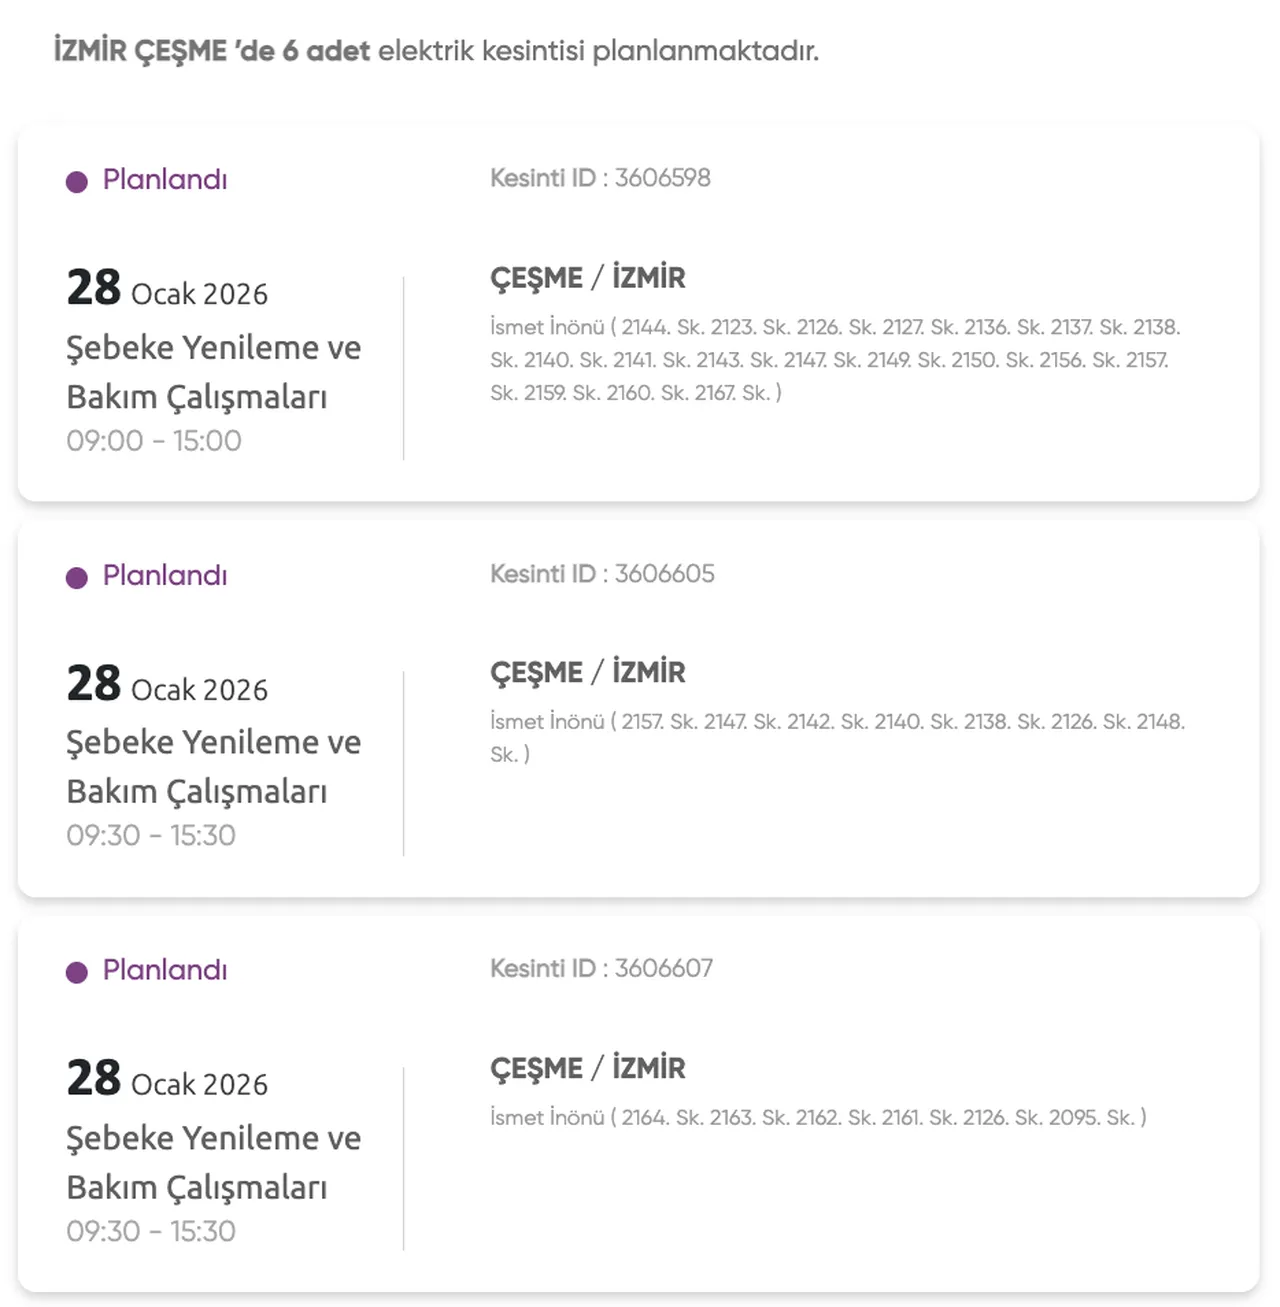Click Kesinti ID : 3606607 text

coord(601,968)
